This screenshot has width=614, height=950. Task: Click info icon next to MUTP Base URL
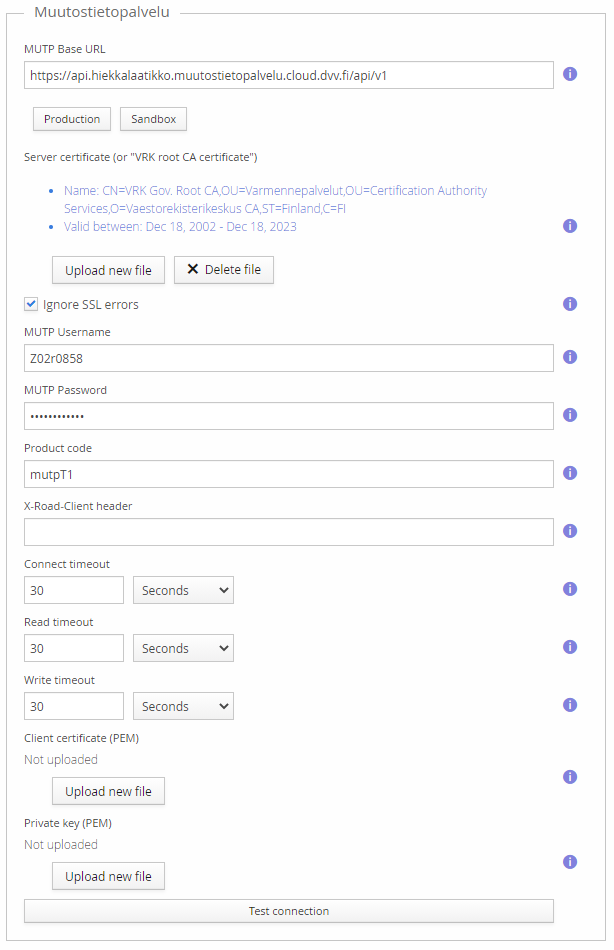570,74
